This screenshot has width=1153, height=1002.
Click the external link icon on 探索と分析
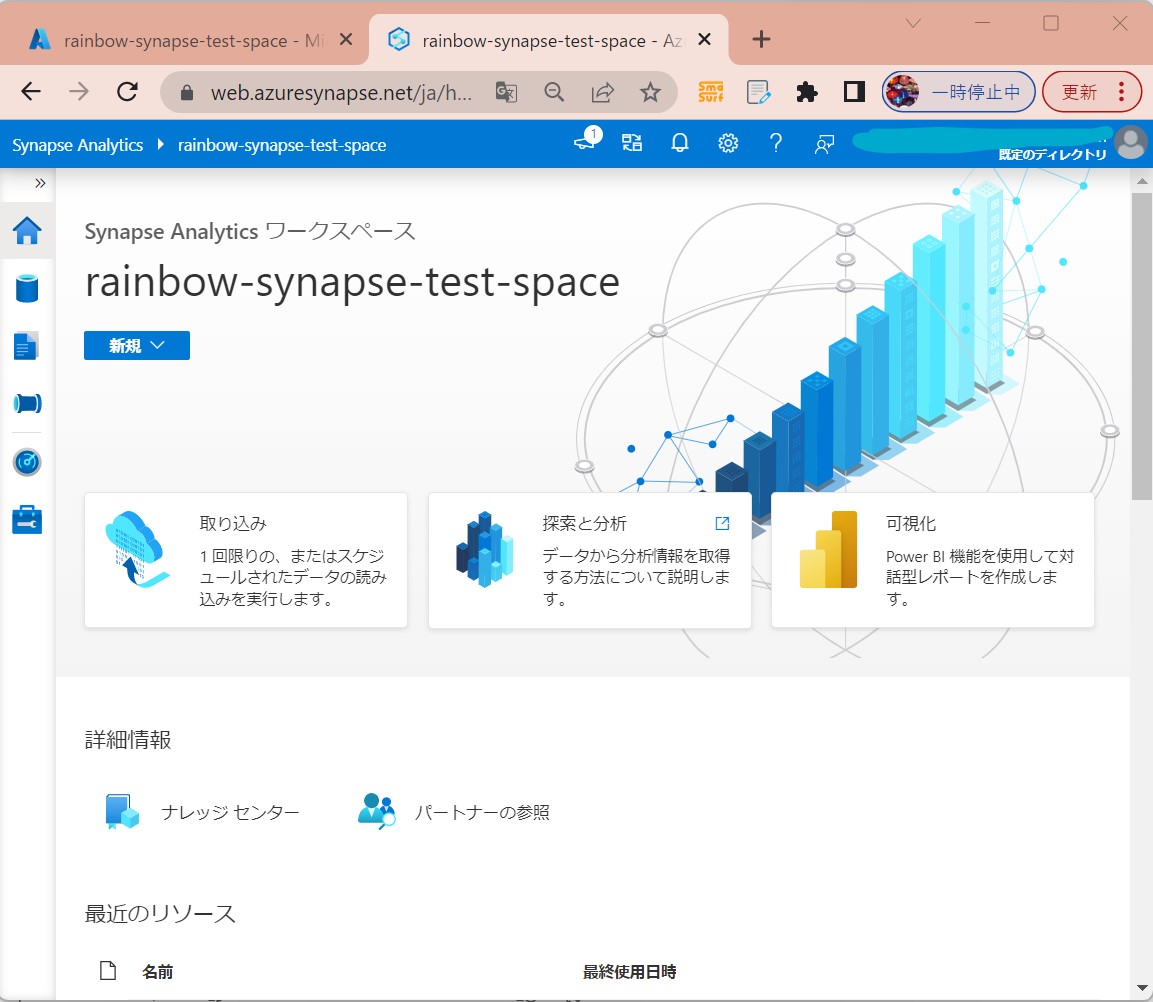[722, 523]
